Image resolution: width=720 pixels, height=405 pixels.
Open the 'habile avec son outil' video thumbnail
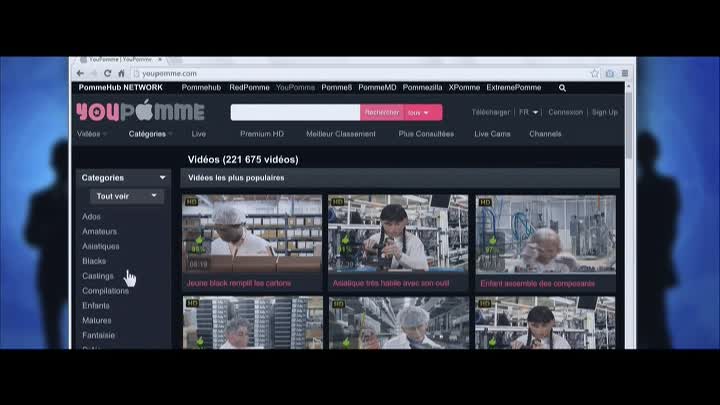tap(398, 234)
